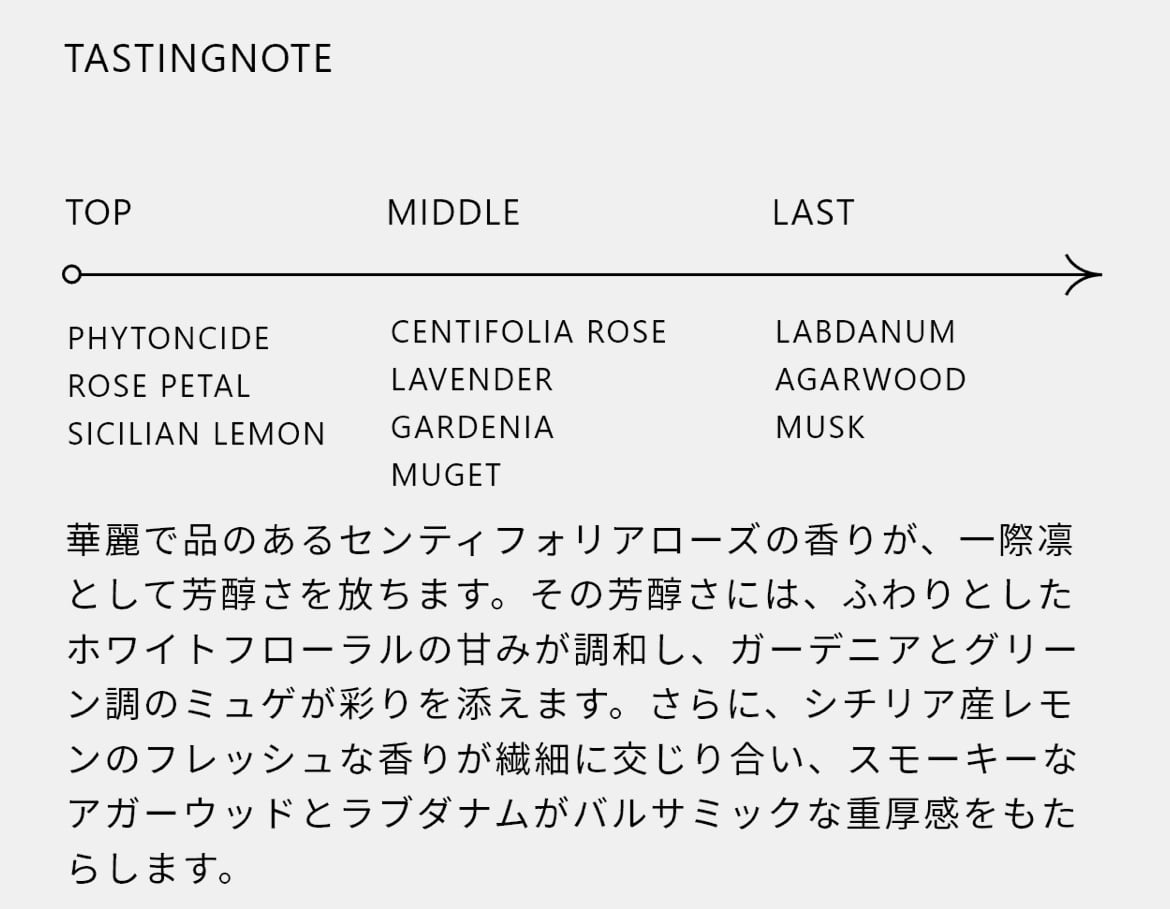Image resolution: width=1170 pixels, height=909 pixels.
Task: Click the description line mentioning ホワイトフローラル
Action: 571,649
